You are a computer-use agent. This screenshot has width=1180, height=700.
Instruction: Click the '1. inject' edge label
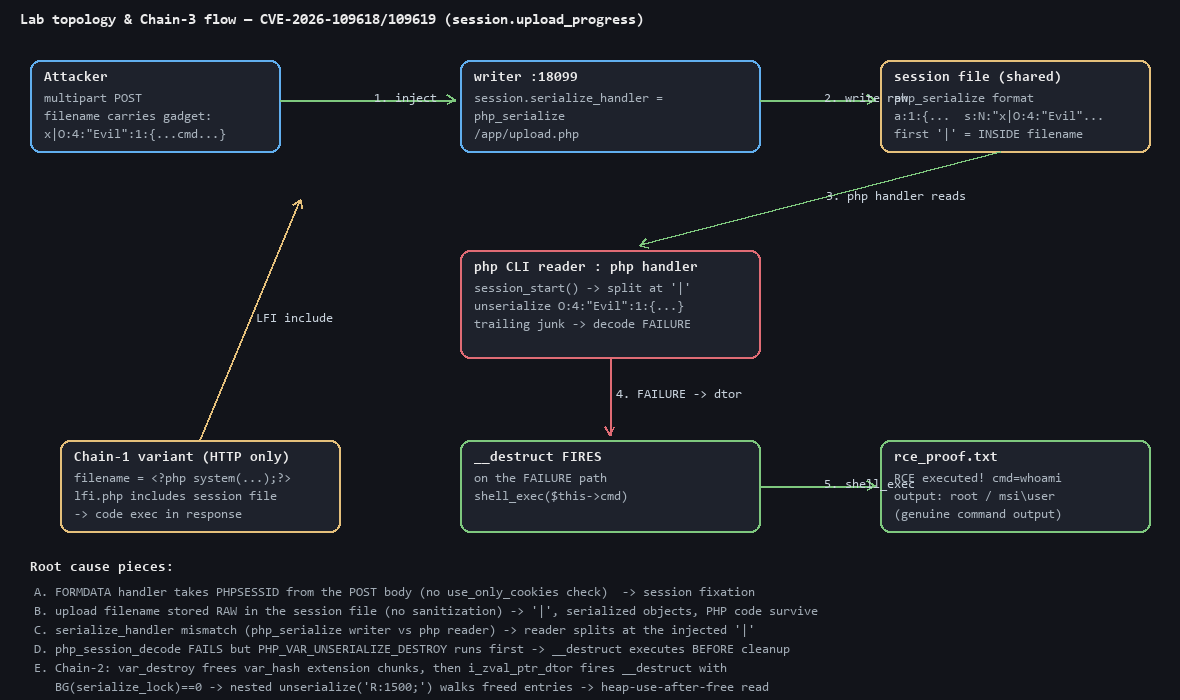[x=405, y=98]
